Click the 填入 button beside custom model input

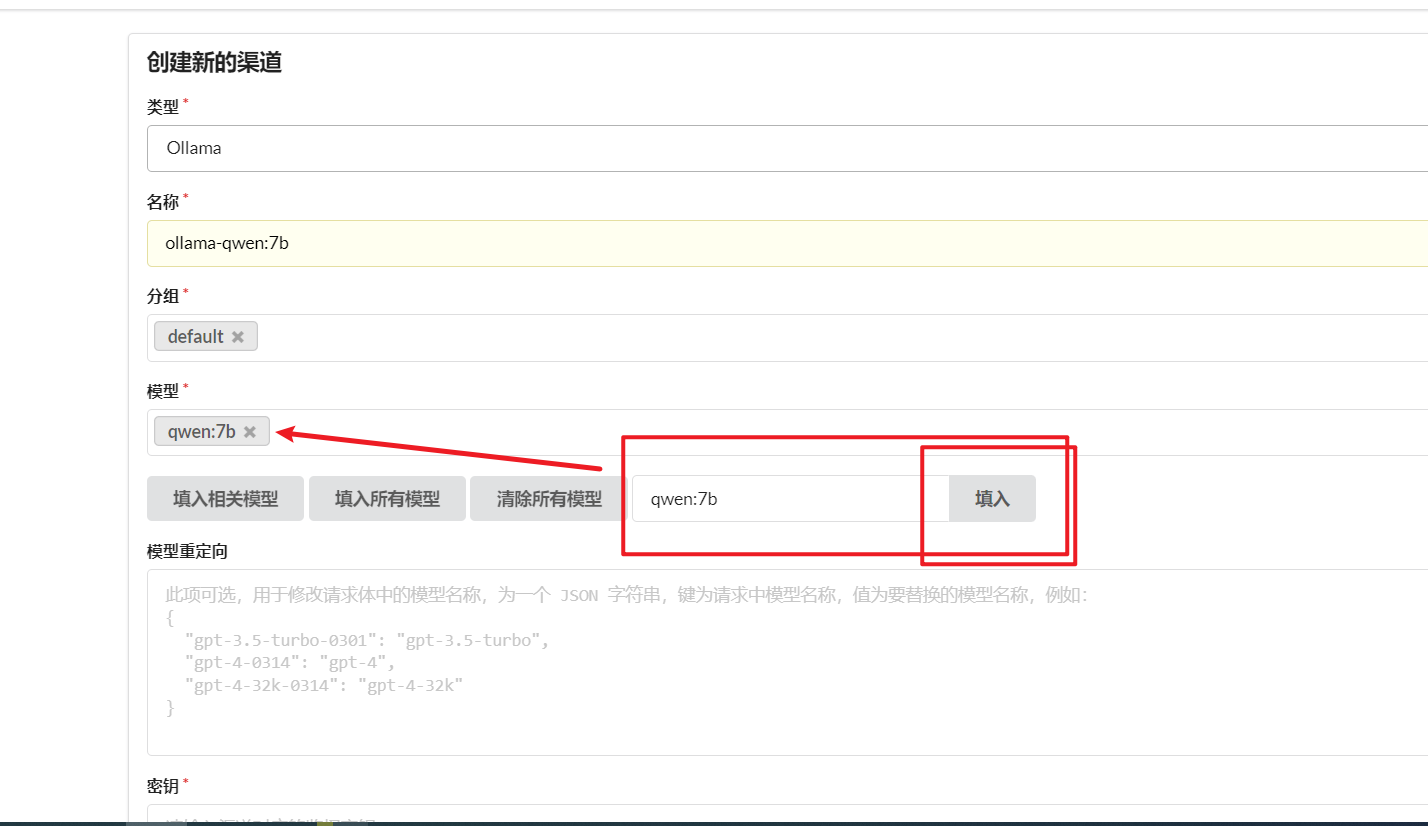(992, 499)
